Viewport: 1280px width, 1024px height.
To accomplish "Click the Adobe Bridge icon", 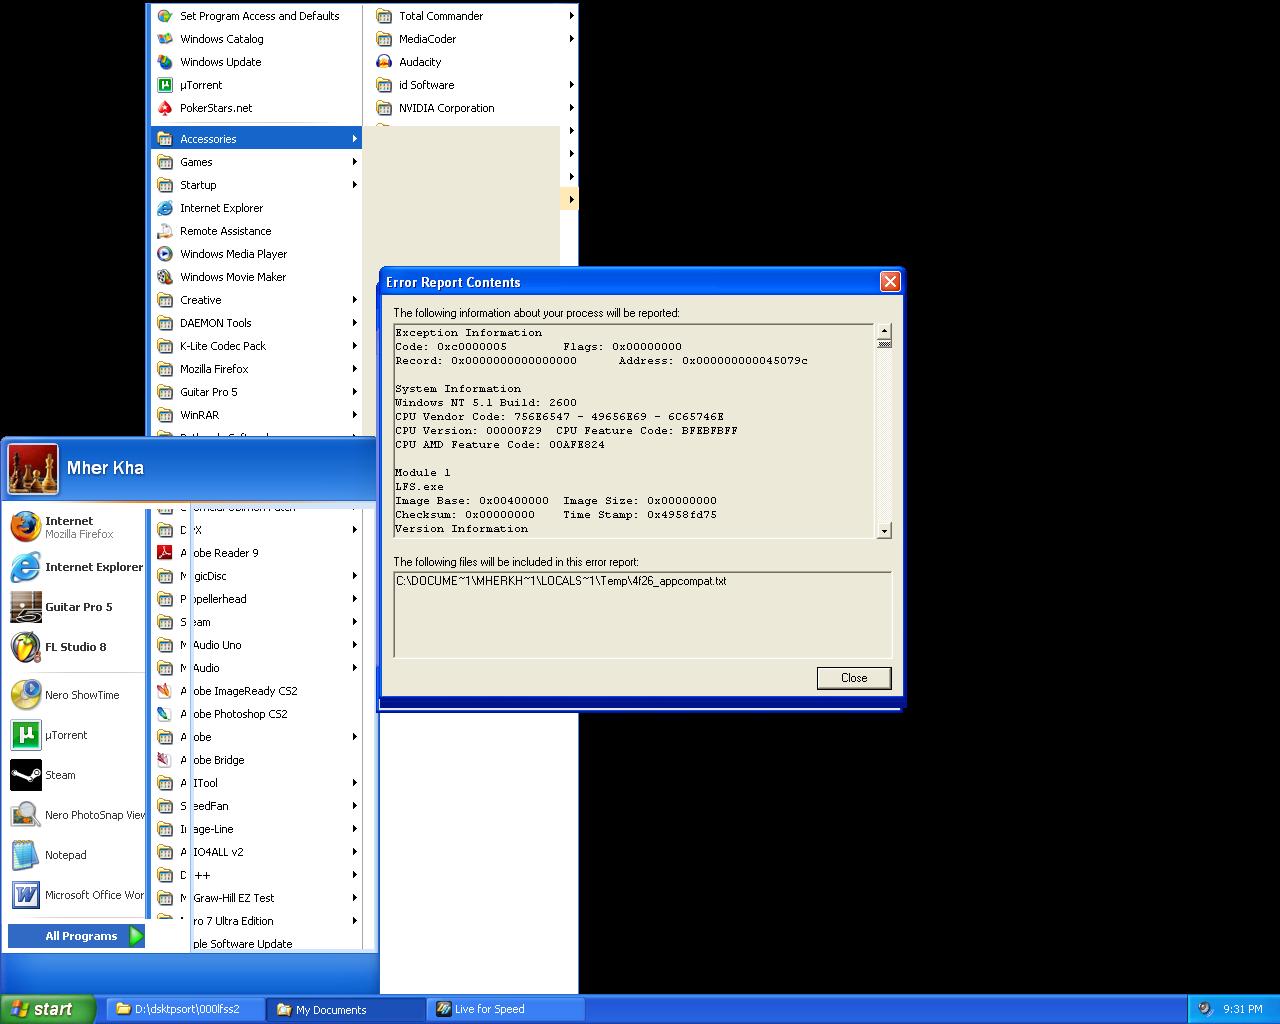I will point(165,760).
